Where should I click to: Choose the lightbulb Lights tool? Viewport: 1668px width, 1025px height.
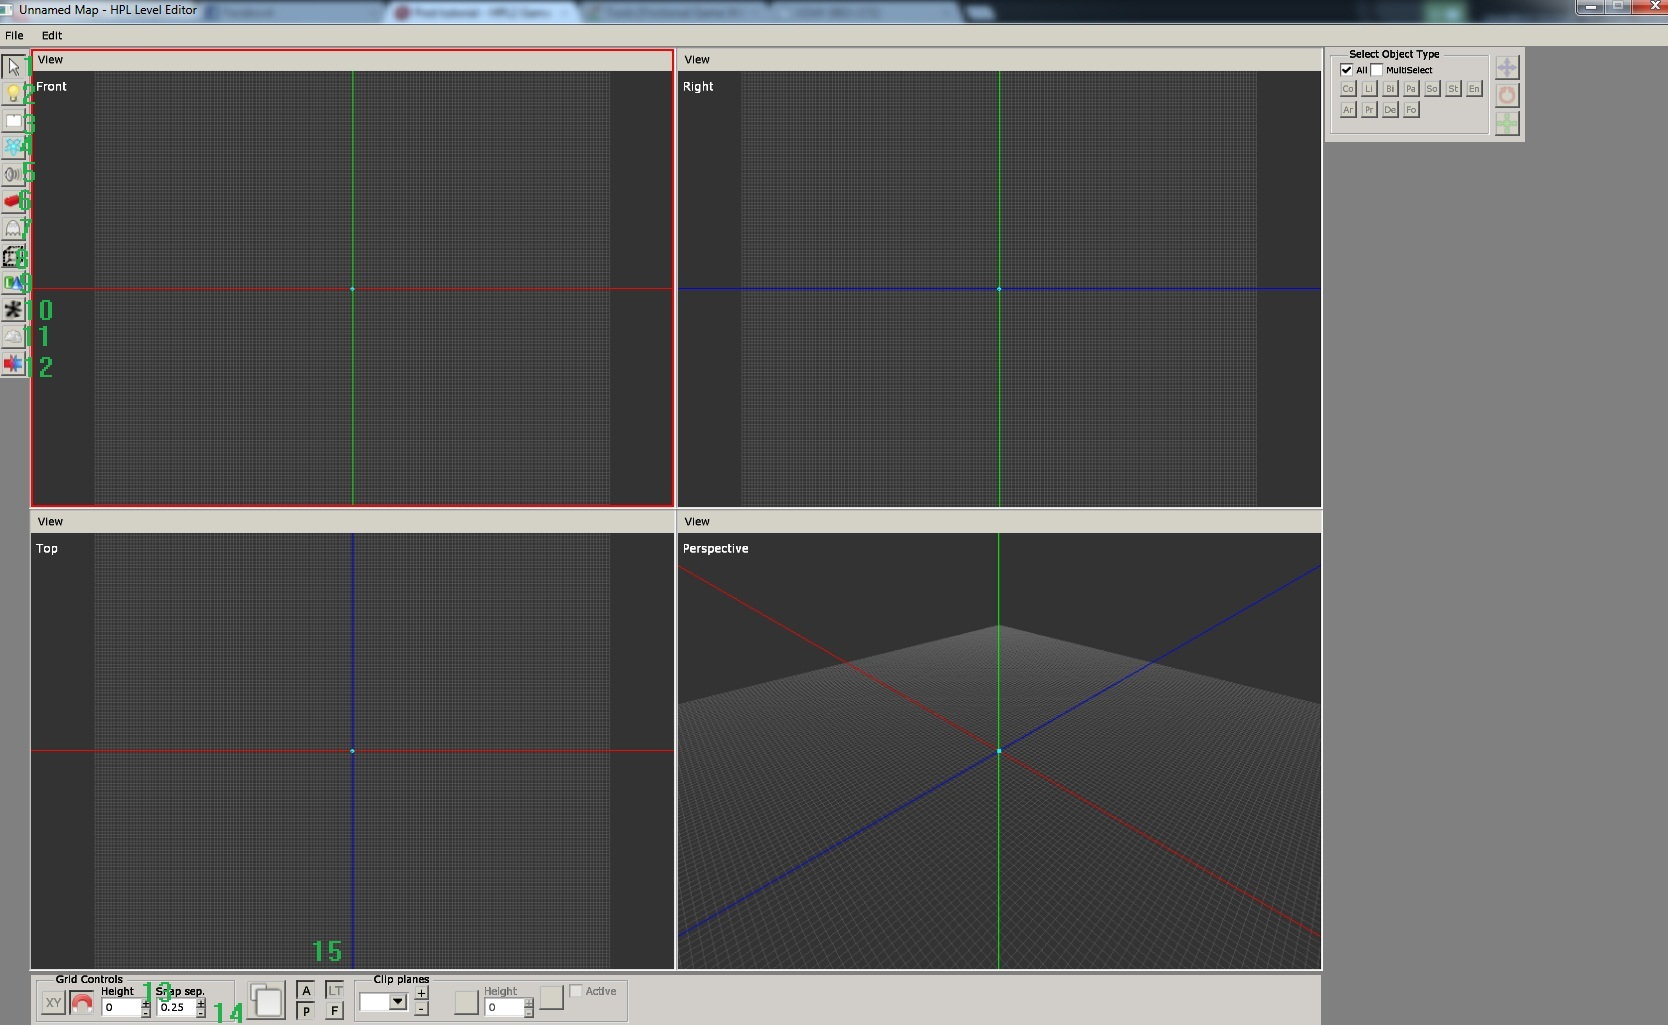pyautogui.click(x=13, y=94)
